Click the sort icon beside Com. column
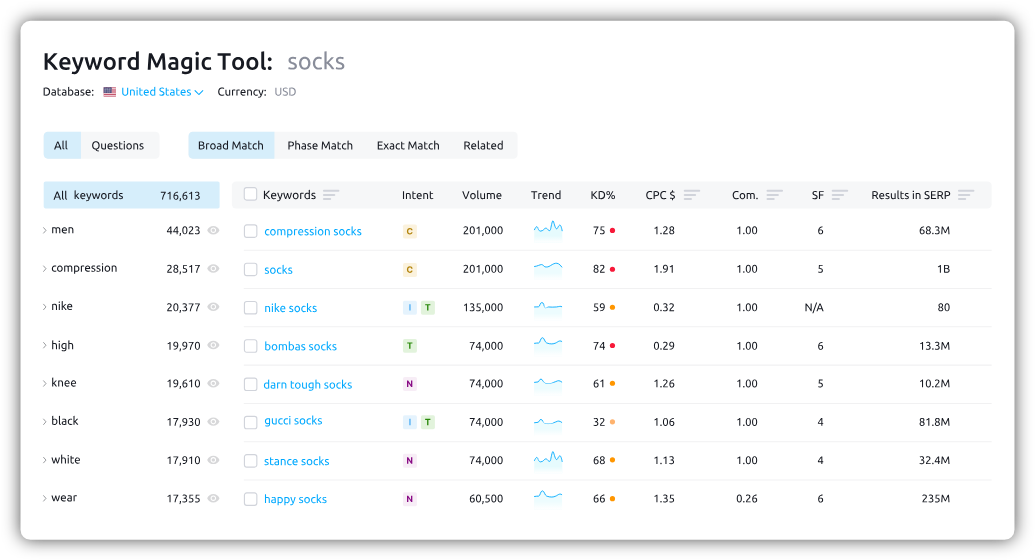 click(774, 195)
